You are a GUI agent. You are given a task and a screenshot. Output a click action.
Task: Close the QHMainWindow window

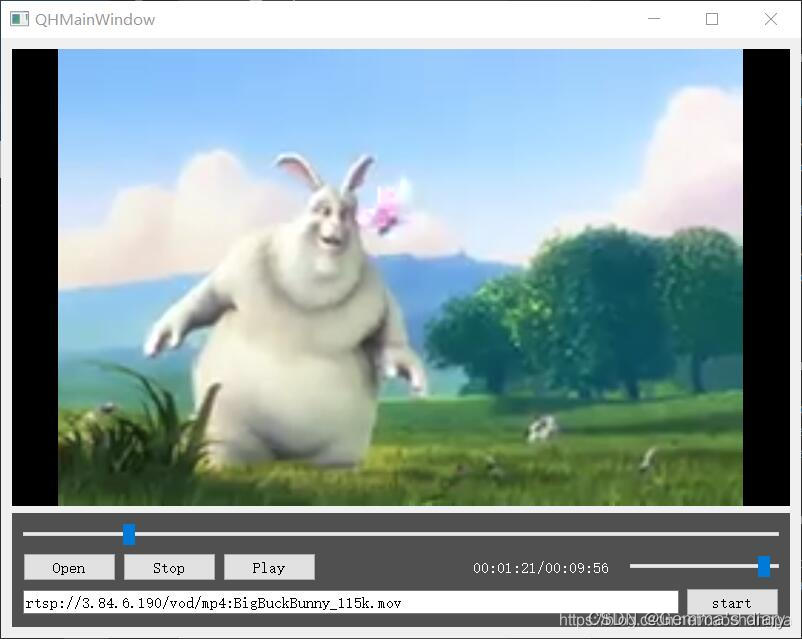771,19
